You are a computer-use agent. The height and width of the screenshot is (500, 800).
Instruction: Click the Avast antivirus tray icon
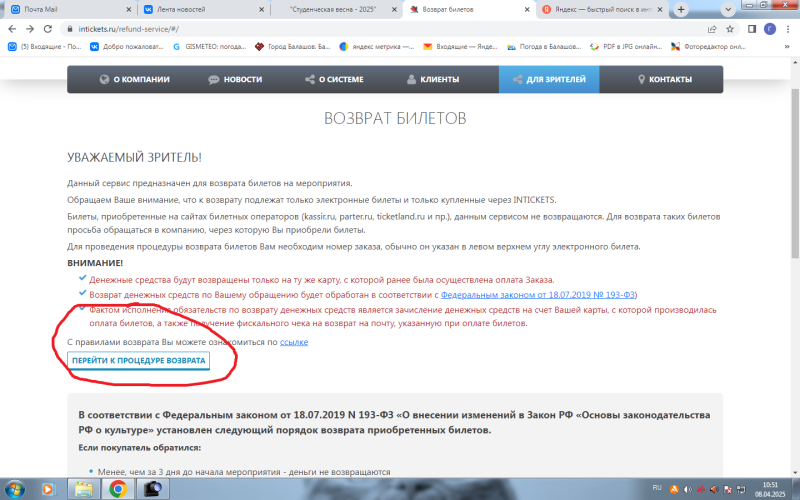tap(674, 489)
